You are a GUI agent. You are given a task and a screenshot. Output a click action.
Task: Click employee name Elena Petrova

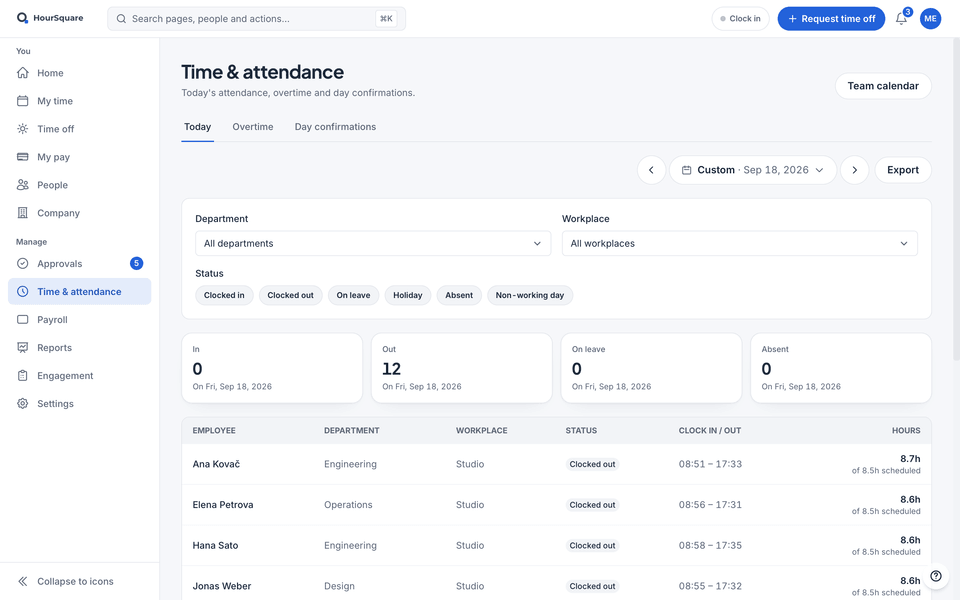223,505
